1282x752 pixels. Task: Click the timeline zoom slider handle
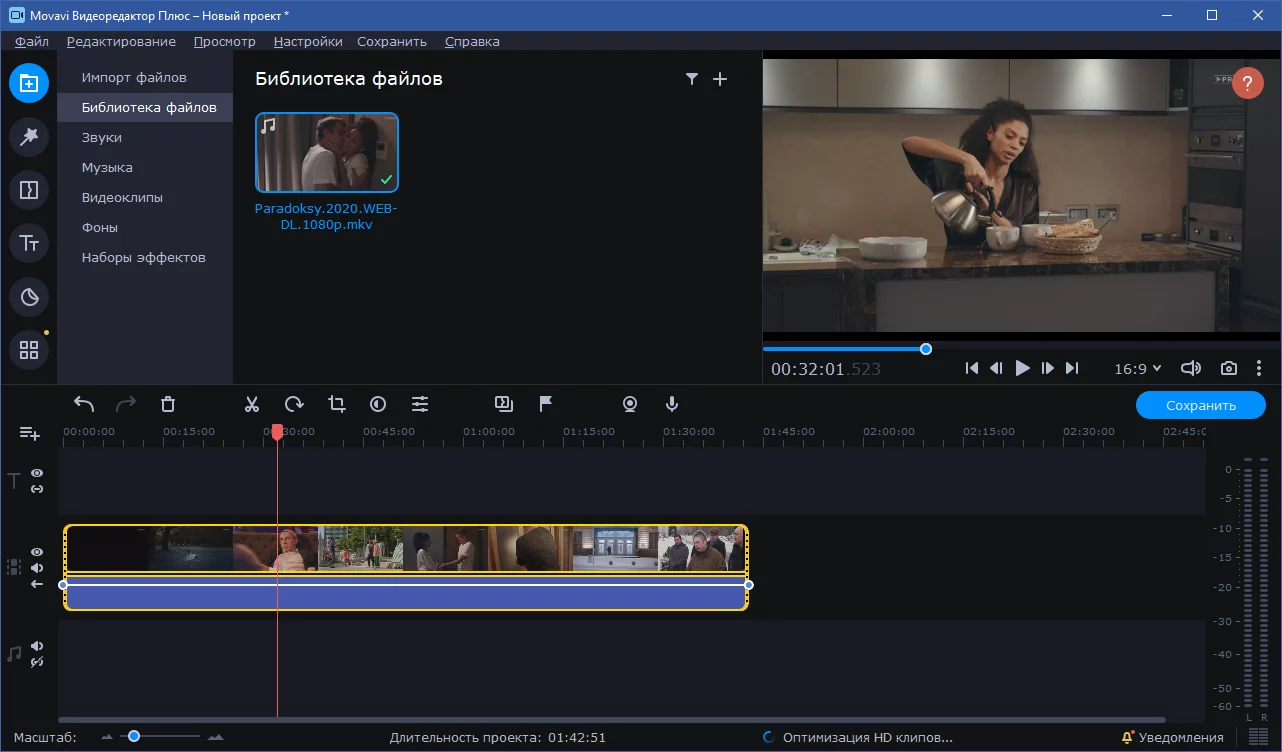click(x=133, y=736)
